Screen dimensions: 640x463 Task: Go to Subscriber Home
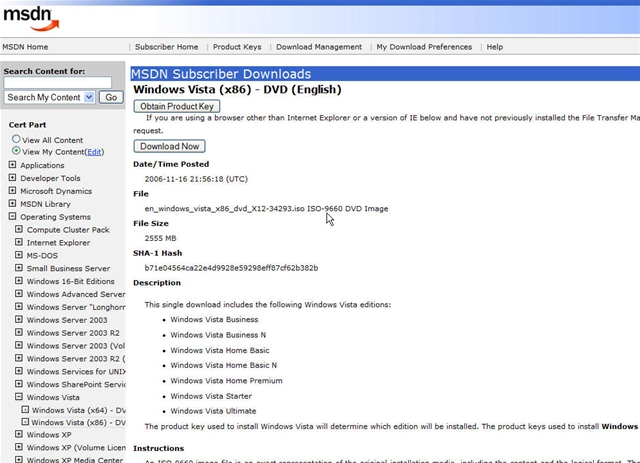click(x=167, y=47)
